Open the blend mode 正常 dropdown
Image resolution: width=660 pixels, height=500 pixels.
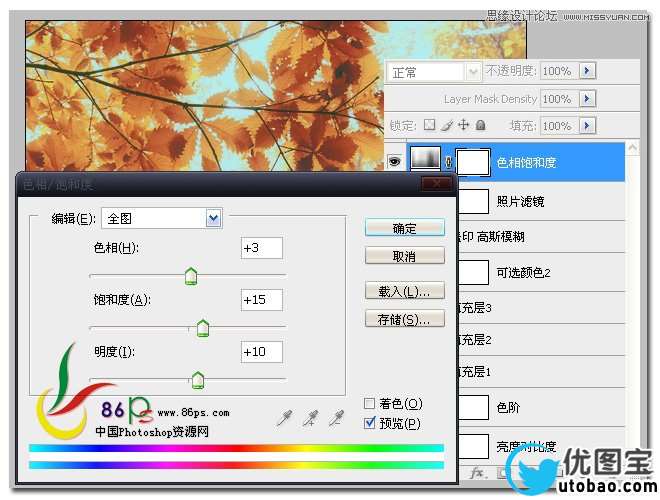coord(473,72)
